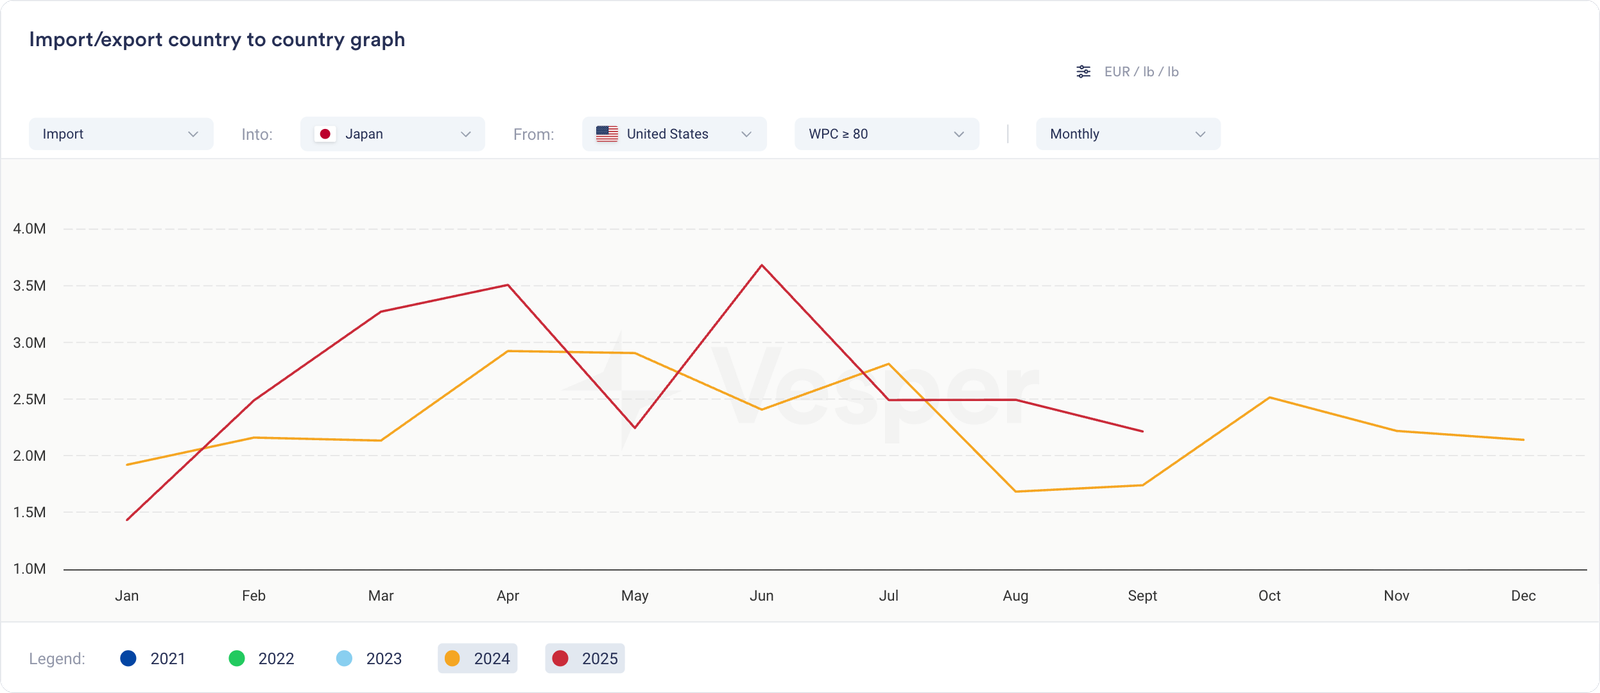Click the green 2022 legend dot
The height and width of the screenshot is (693, 1600).
tap(237, 658)
